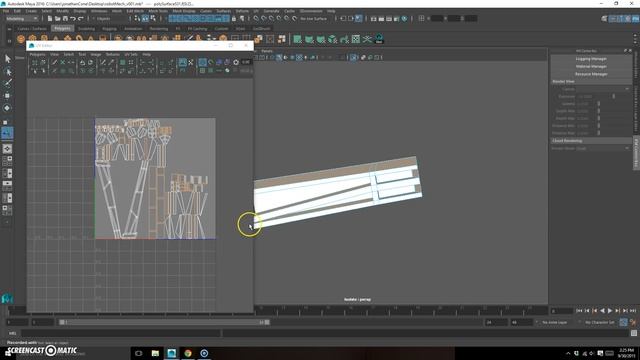
Task: Select the polygon torus shelf icon
Action: pos(79,39)
